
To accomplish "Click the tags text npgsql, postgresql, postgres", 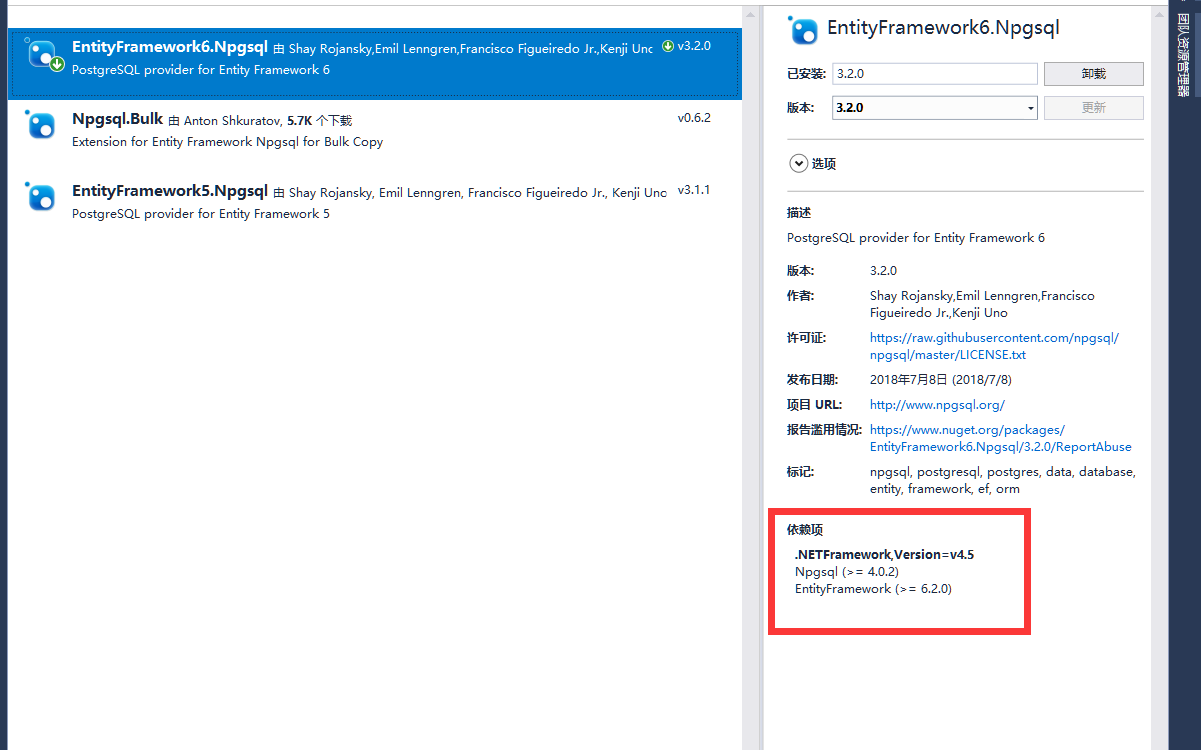I will tap(1002, 480).
